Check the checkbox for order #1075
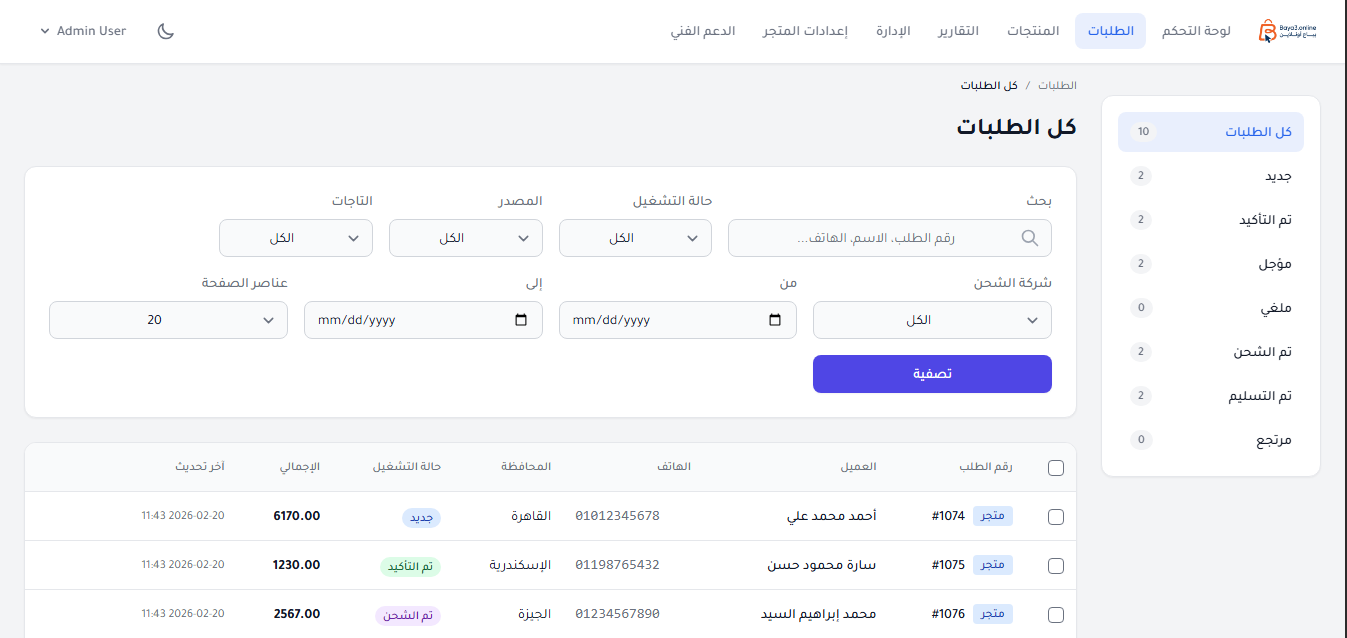This screenshot has width=1347, height=638. coord(1055,565)
